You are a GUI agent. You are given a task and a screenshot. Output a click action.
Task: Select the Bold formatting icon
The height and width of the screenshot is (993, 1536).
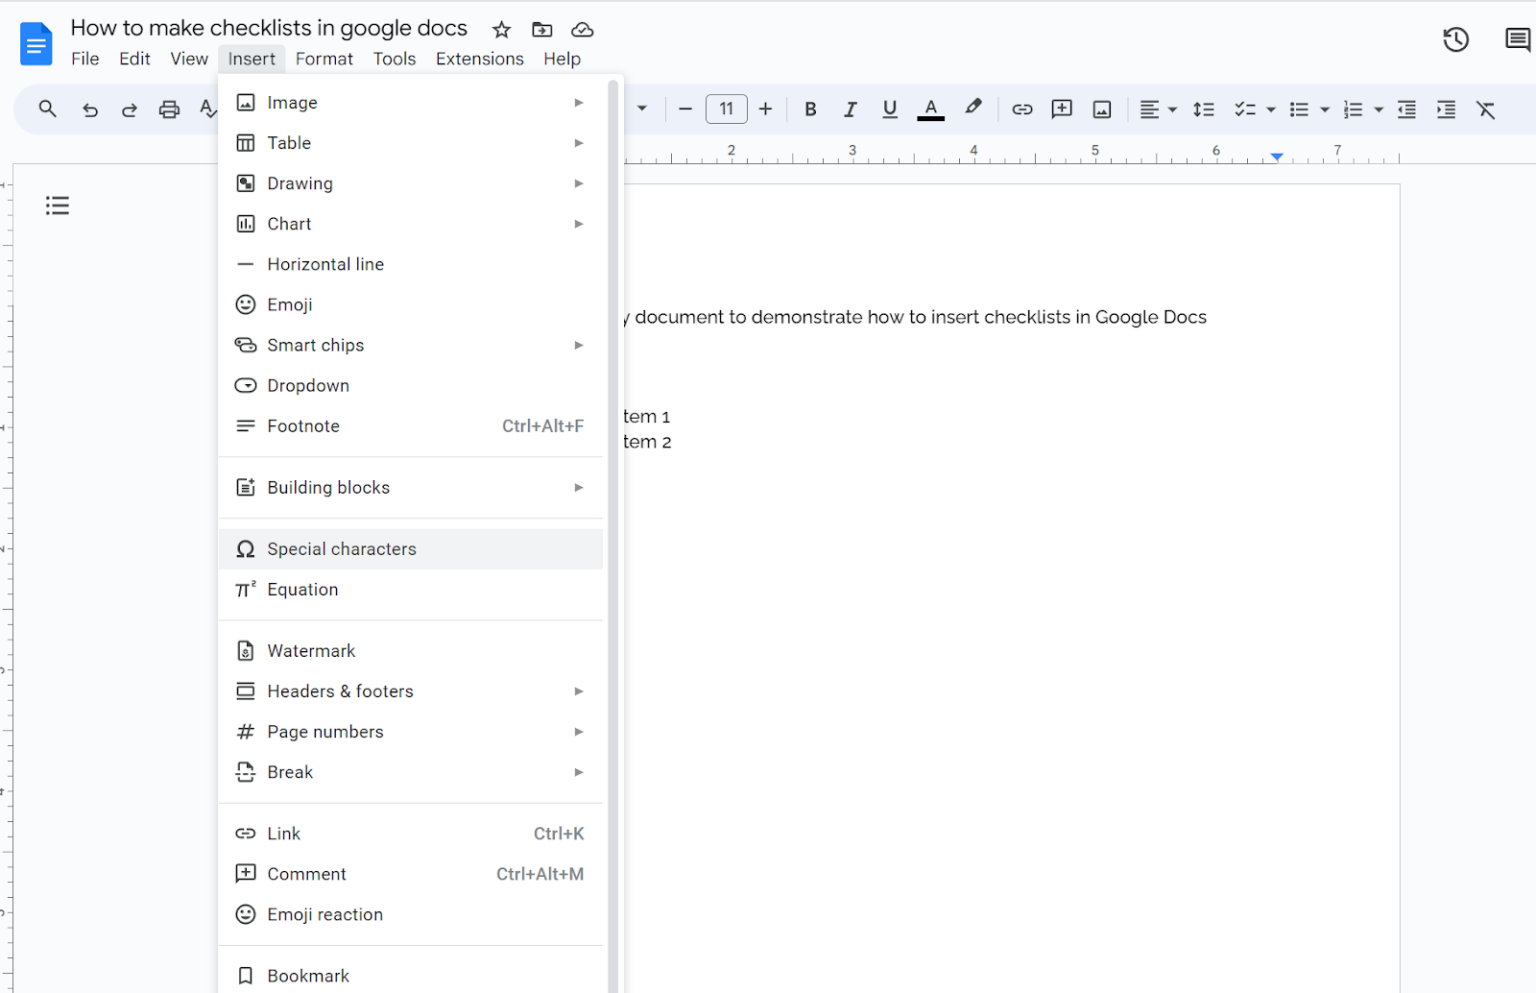810,109
